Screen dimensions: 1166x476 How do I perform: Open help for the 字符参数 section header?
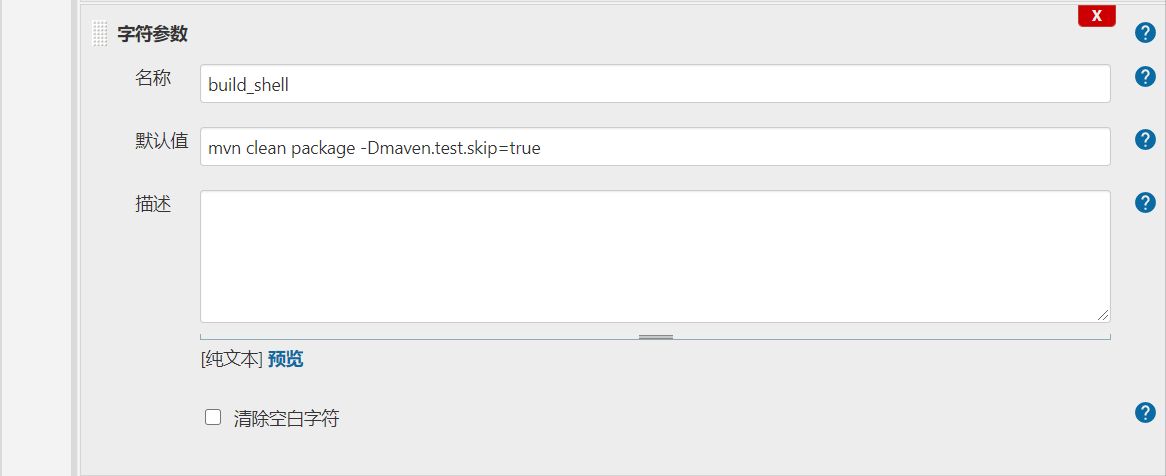click(x=1145, y=33)
